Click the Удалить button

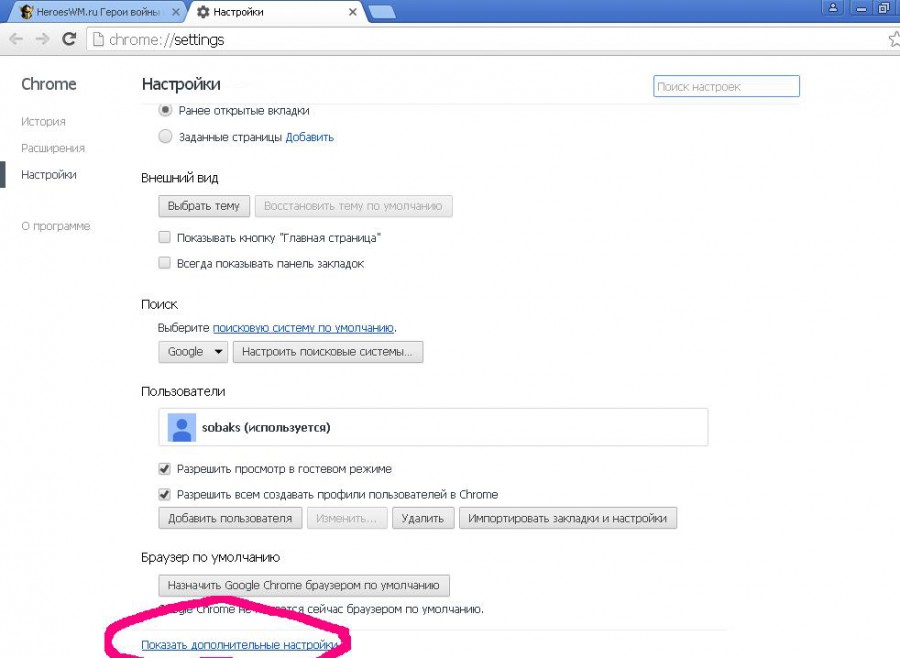coord(424,518)
